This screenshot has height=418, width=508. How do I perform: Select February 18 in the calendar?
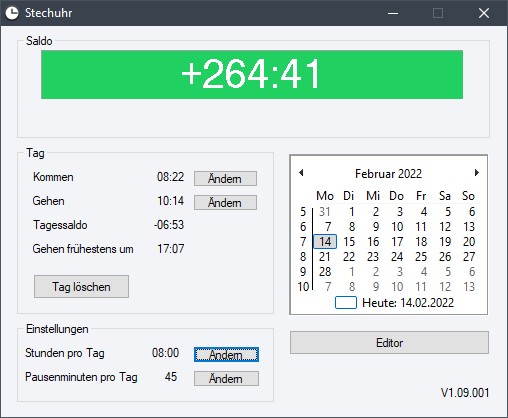click(421, 242)
